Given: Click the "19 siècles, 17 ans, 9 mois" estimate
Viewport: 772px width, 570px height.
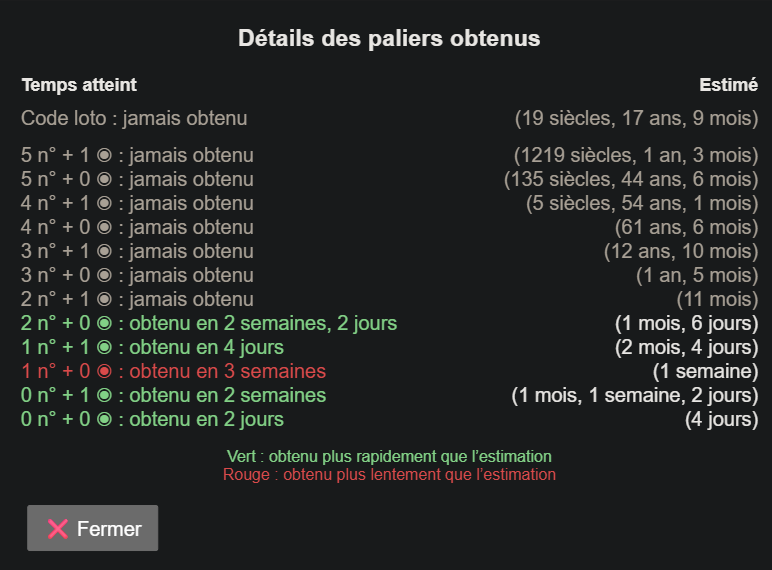Looking at the screenshot, I should point(636,118).
